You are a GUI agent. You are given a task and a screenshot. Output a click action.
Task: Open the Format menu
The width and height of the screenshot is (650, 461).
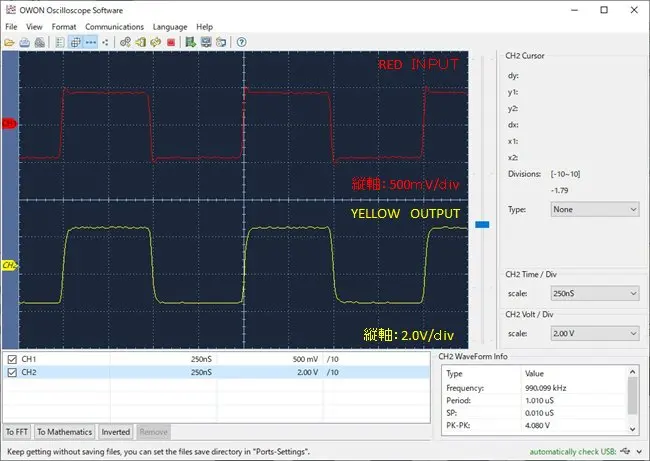click(x=64, y=27)
